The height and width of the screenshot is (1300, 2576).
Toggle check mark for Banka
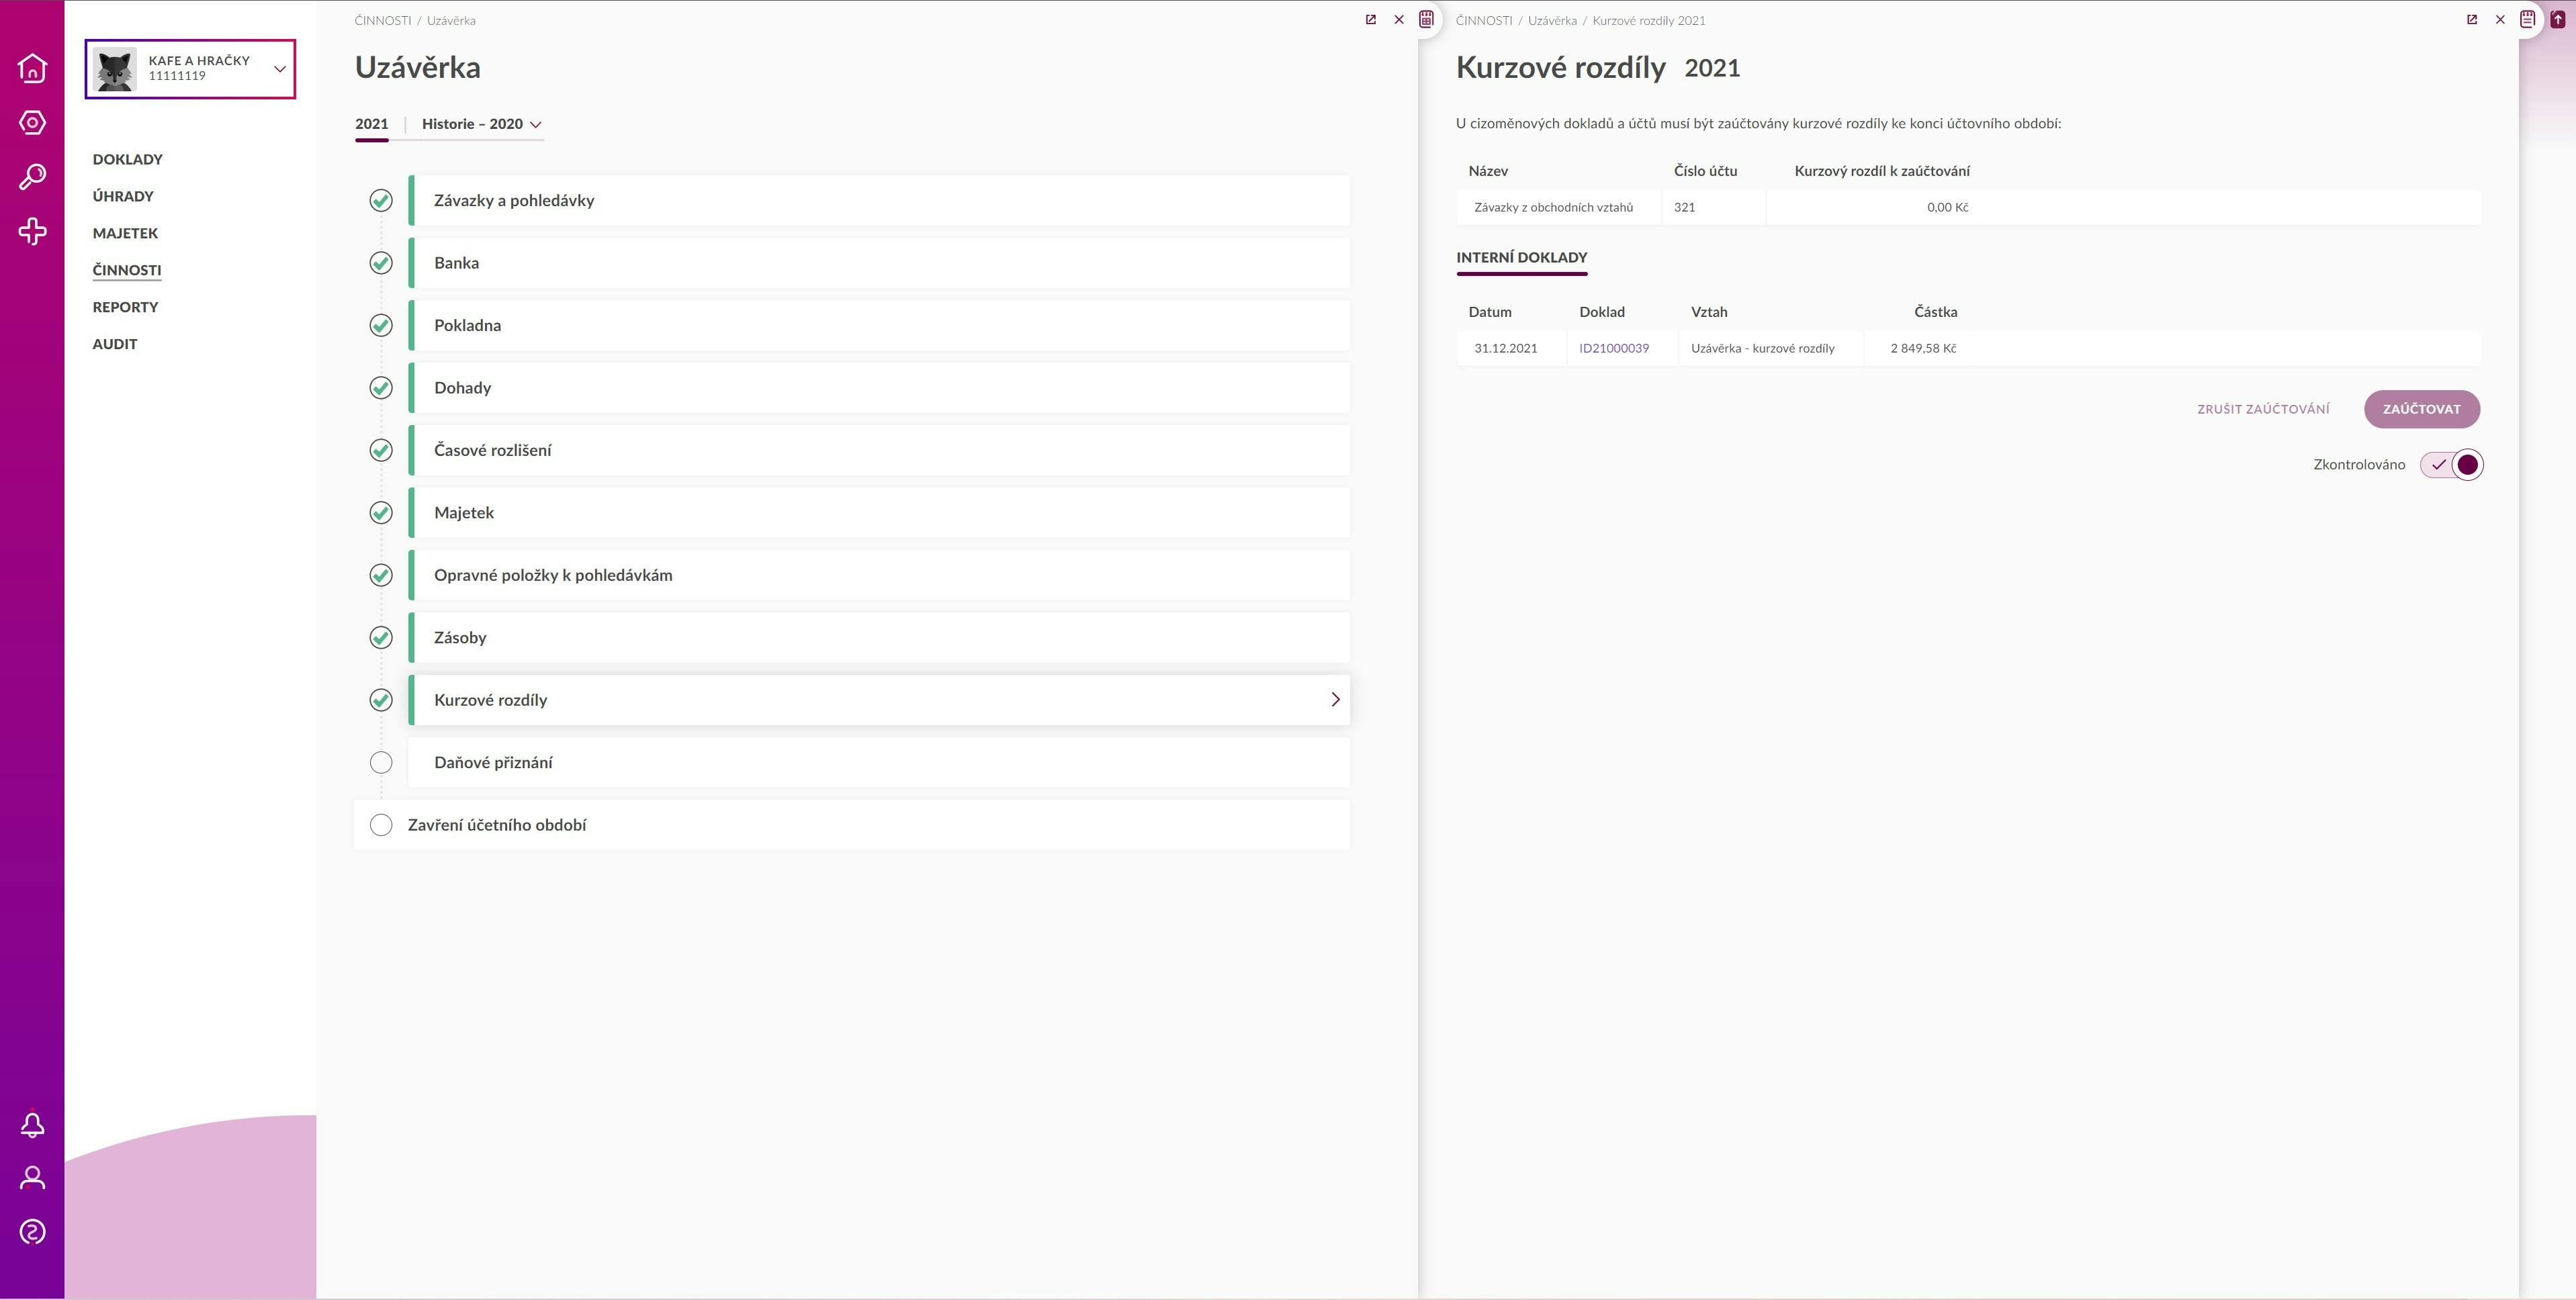pyautogui.click(x=381, y=263)
